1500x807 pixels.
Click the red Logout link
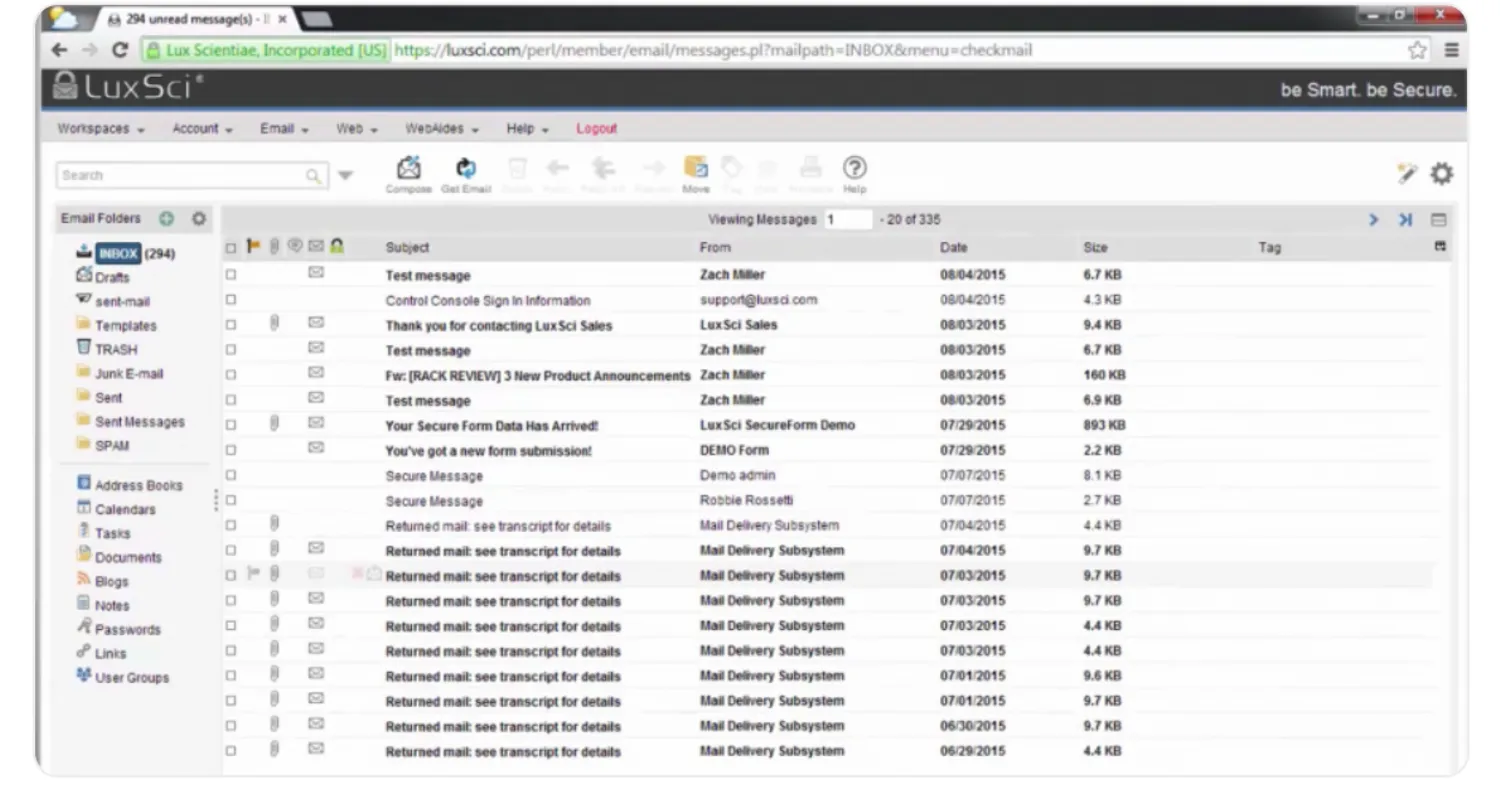tap(596, 129)
